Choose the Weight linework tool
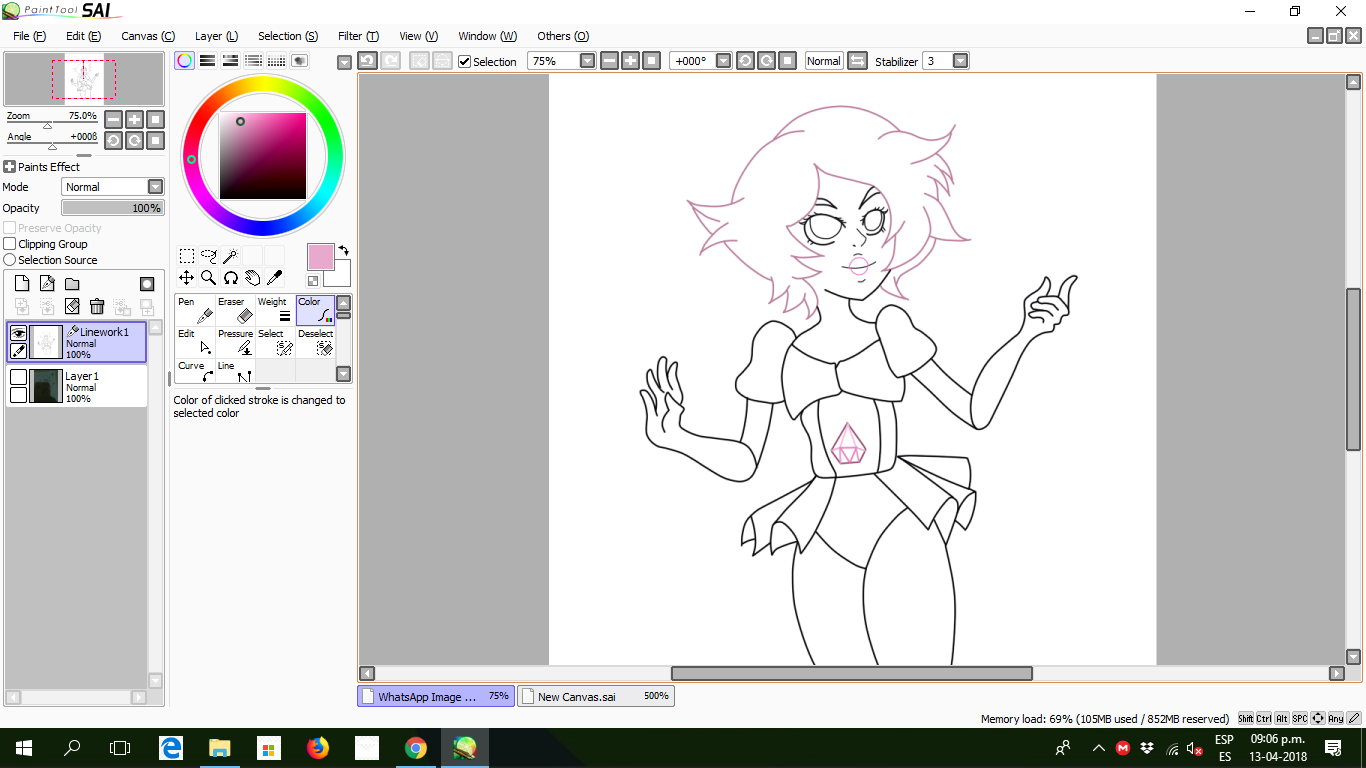 click(275, 310)
